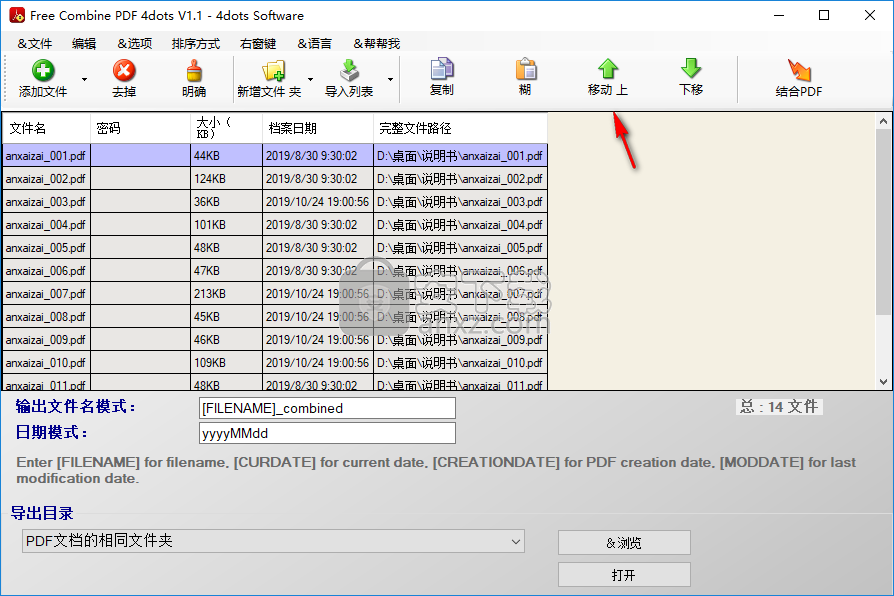Close the Free Combine PDF window
Image resolution: width=894 pixels, height=596 pixels.
coord(869,15)
